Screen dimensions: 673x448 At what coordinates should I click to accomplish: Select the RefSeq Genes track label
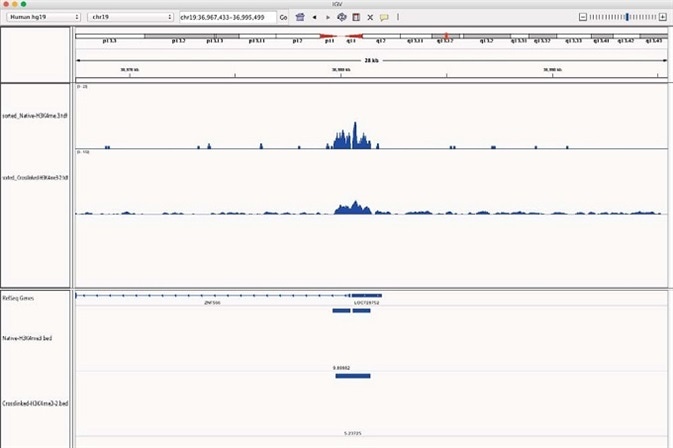[18, 298]
